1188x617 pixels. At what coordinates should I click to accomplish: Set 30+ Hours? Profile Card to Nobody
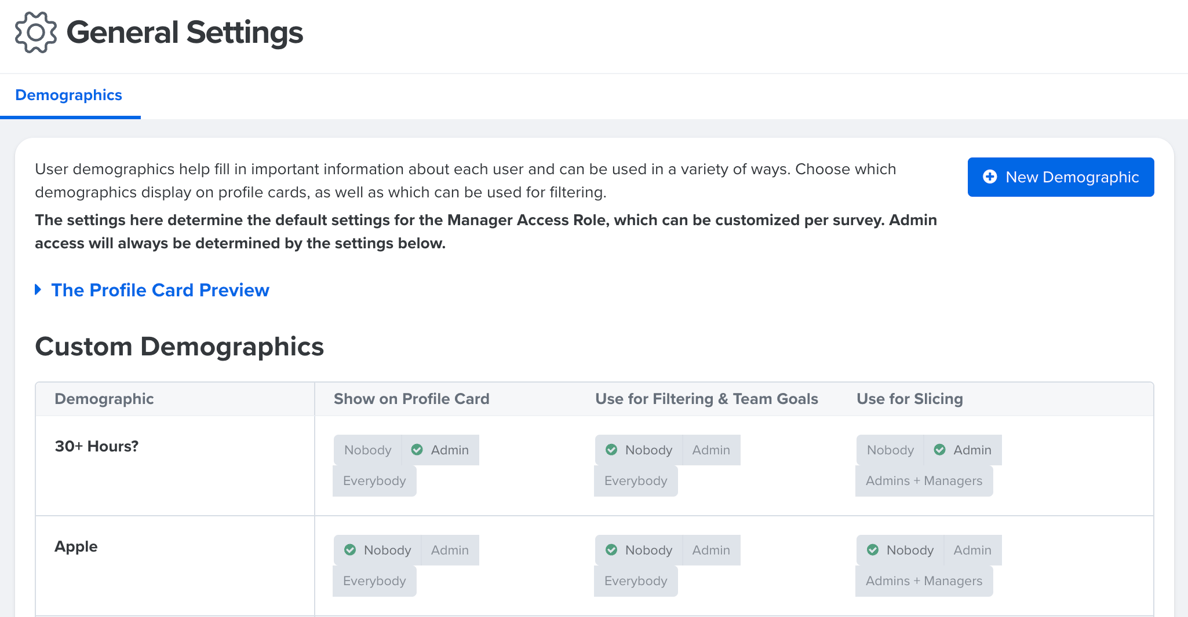click(367, 449)
